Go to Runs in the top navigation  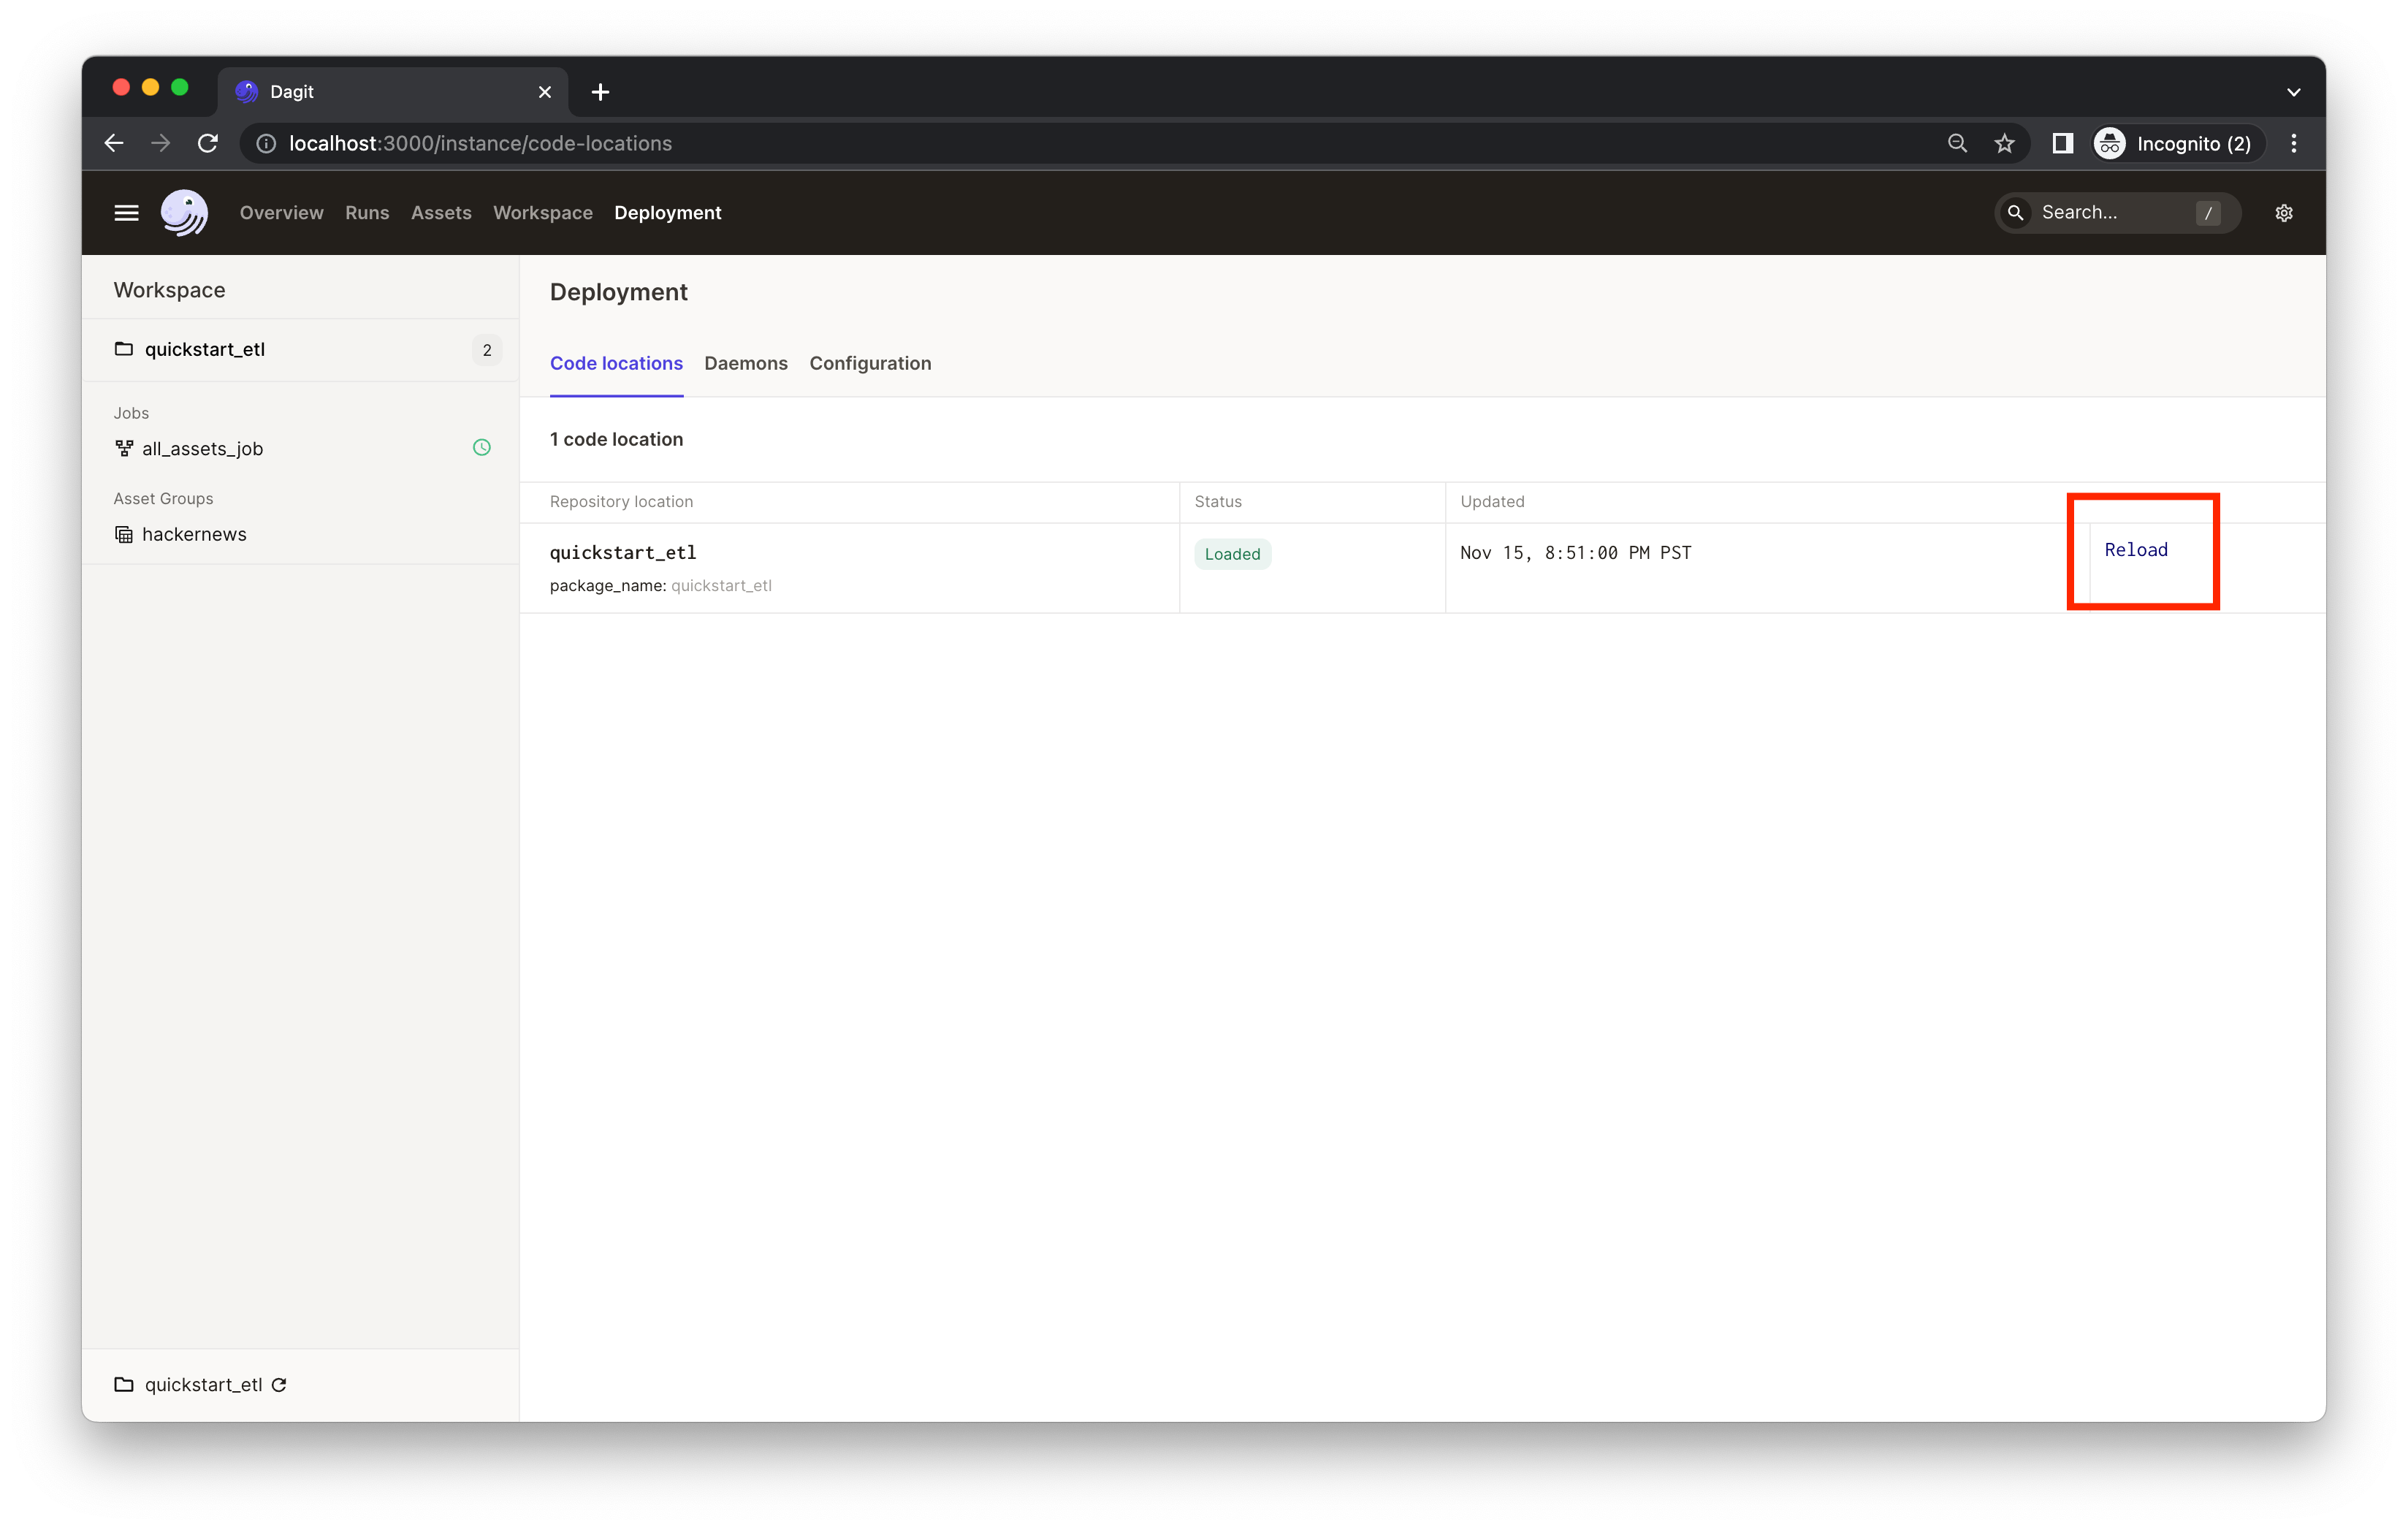point(367,213)
